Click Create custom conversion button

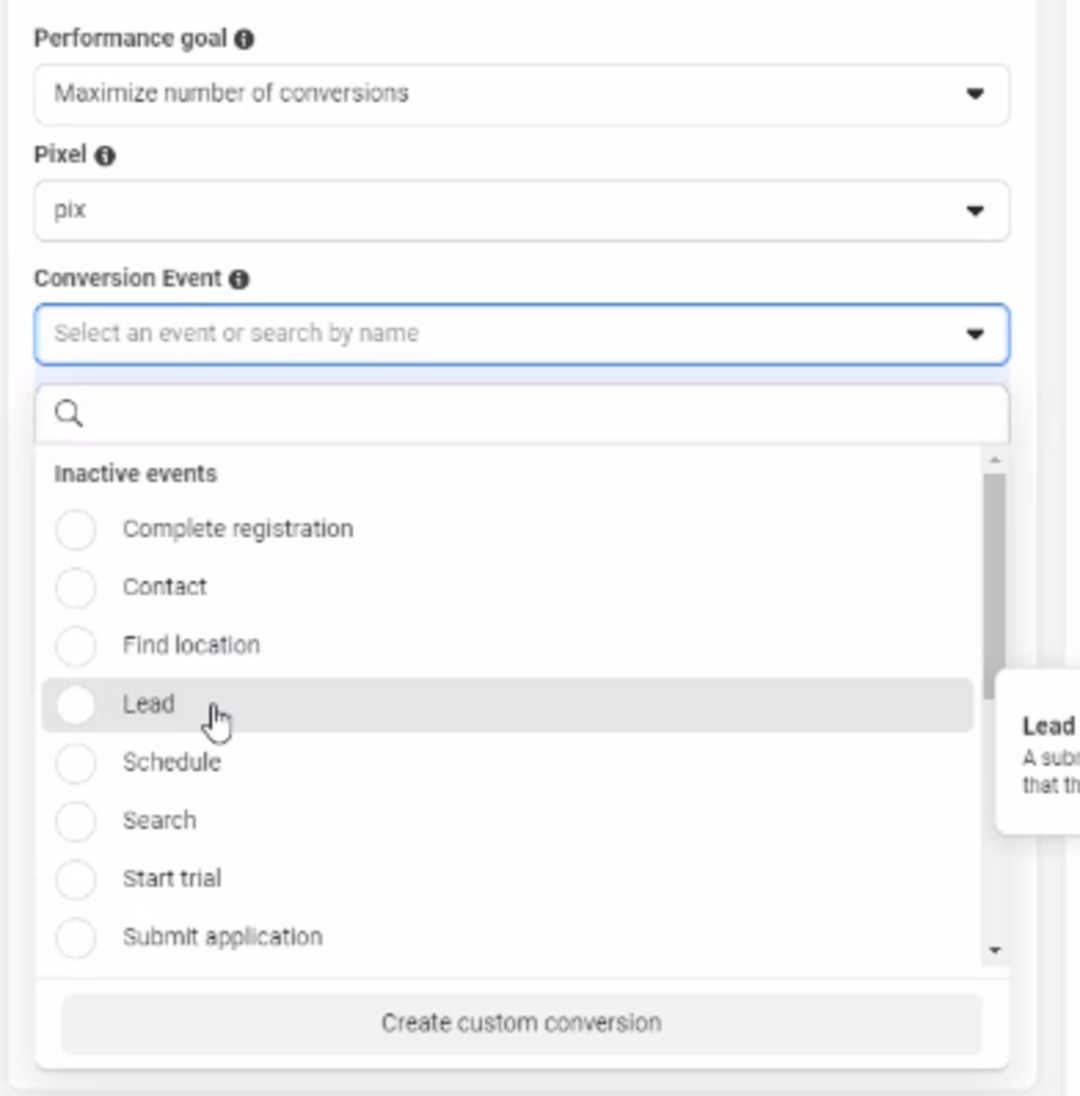tap(521, 1023)
